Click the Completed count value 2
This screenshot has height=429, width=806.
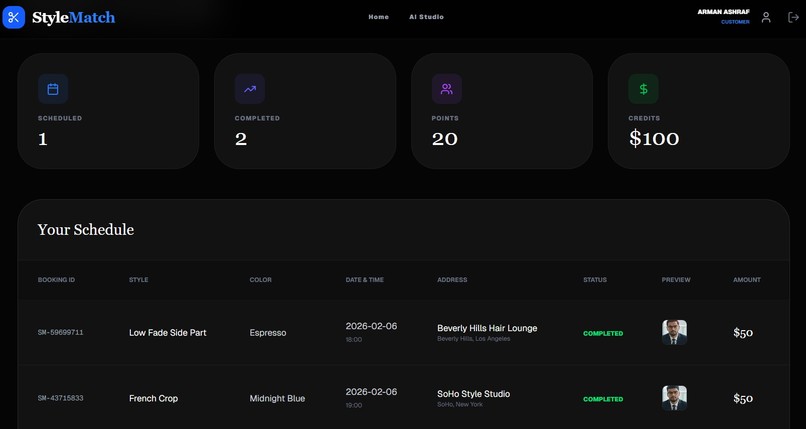pos(241,139)
